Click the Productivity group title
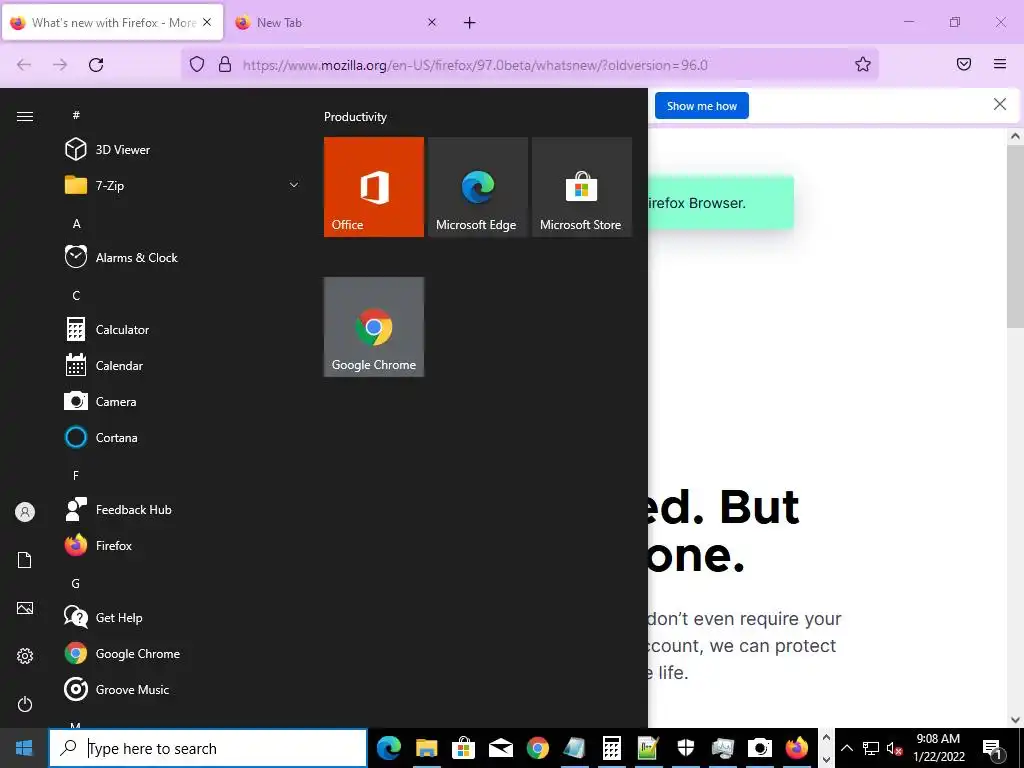The image size is (1024, 768). pos(355,117)
